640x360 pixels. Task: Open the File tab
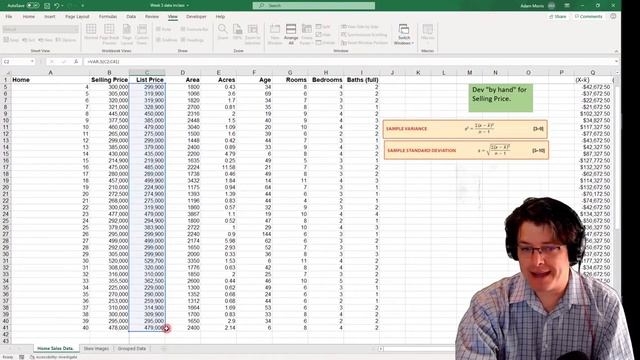point(9,17)
